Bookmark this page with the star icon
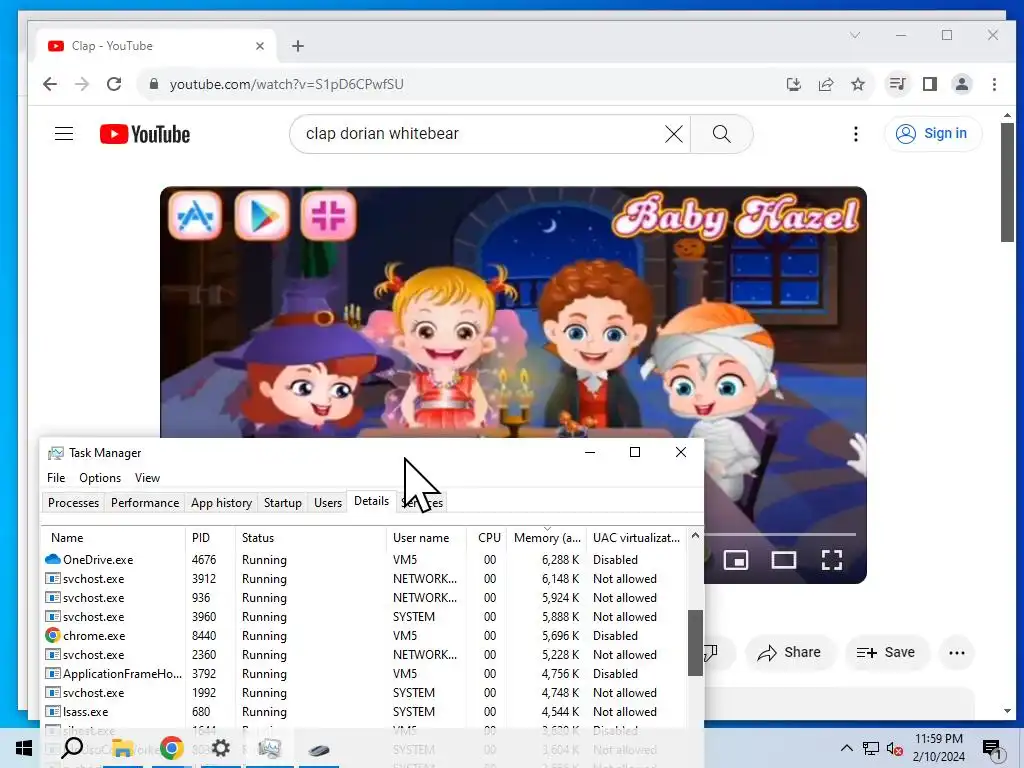Image resolution: width=1024 pixels, height=768 pixels. pyautogui.click(x=858, y=84)
